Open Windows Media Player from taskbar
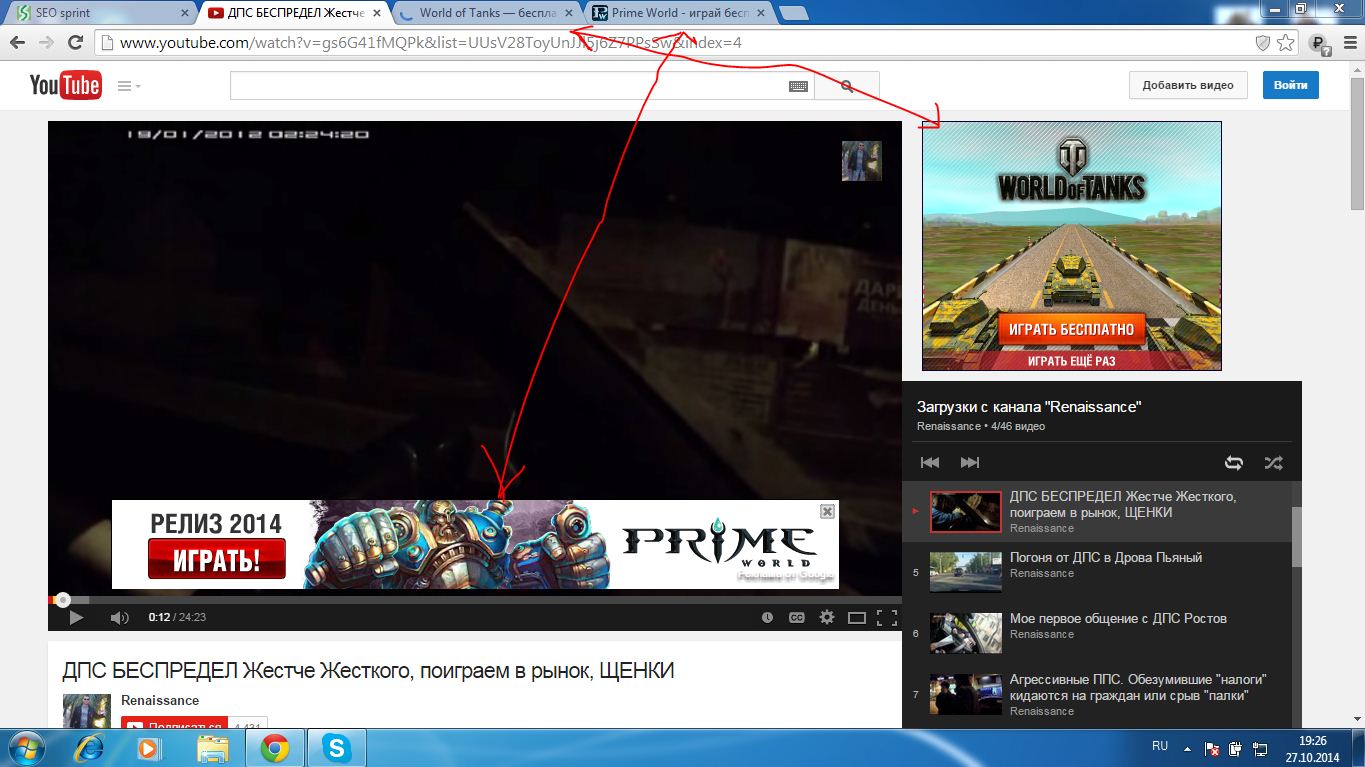The height and width of the screenshot is (767, 1365). coord(149,747)
